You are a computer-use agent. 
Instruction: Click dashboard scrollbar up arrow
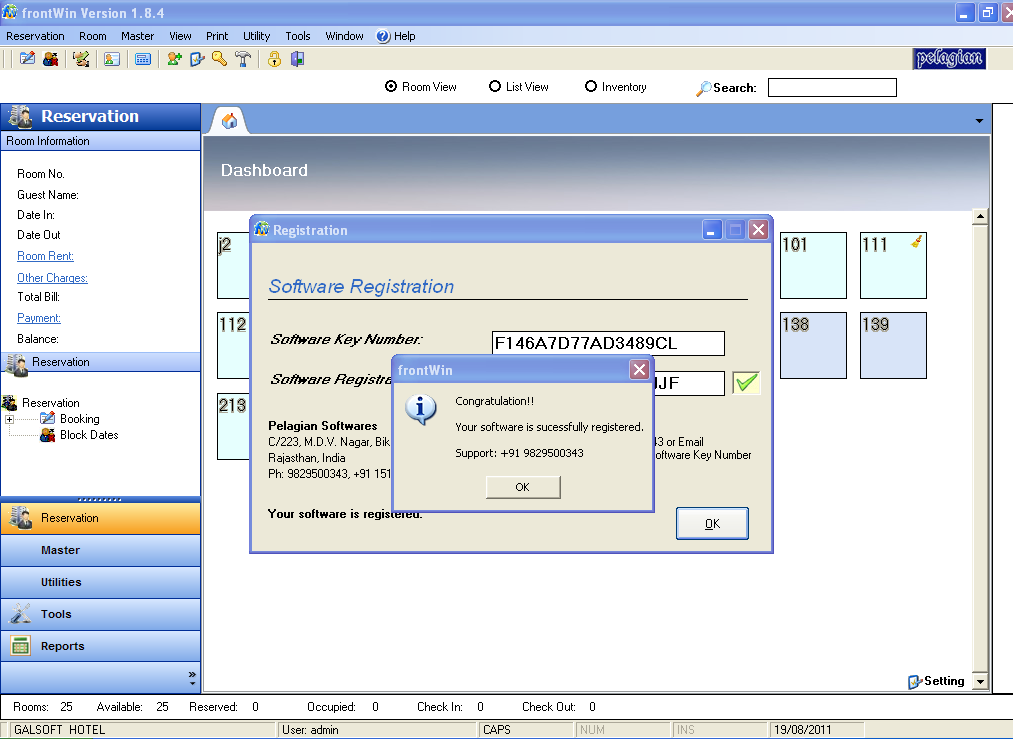(x=980, y=217)
